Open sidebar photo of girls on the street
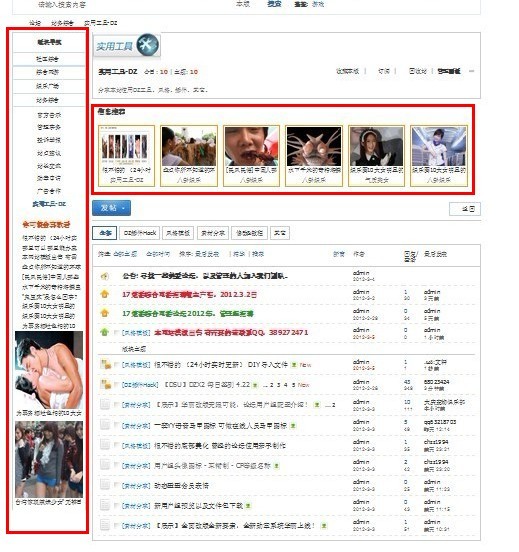The height and width of the screenshot is (552, 519). tap(49, 459)
